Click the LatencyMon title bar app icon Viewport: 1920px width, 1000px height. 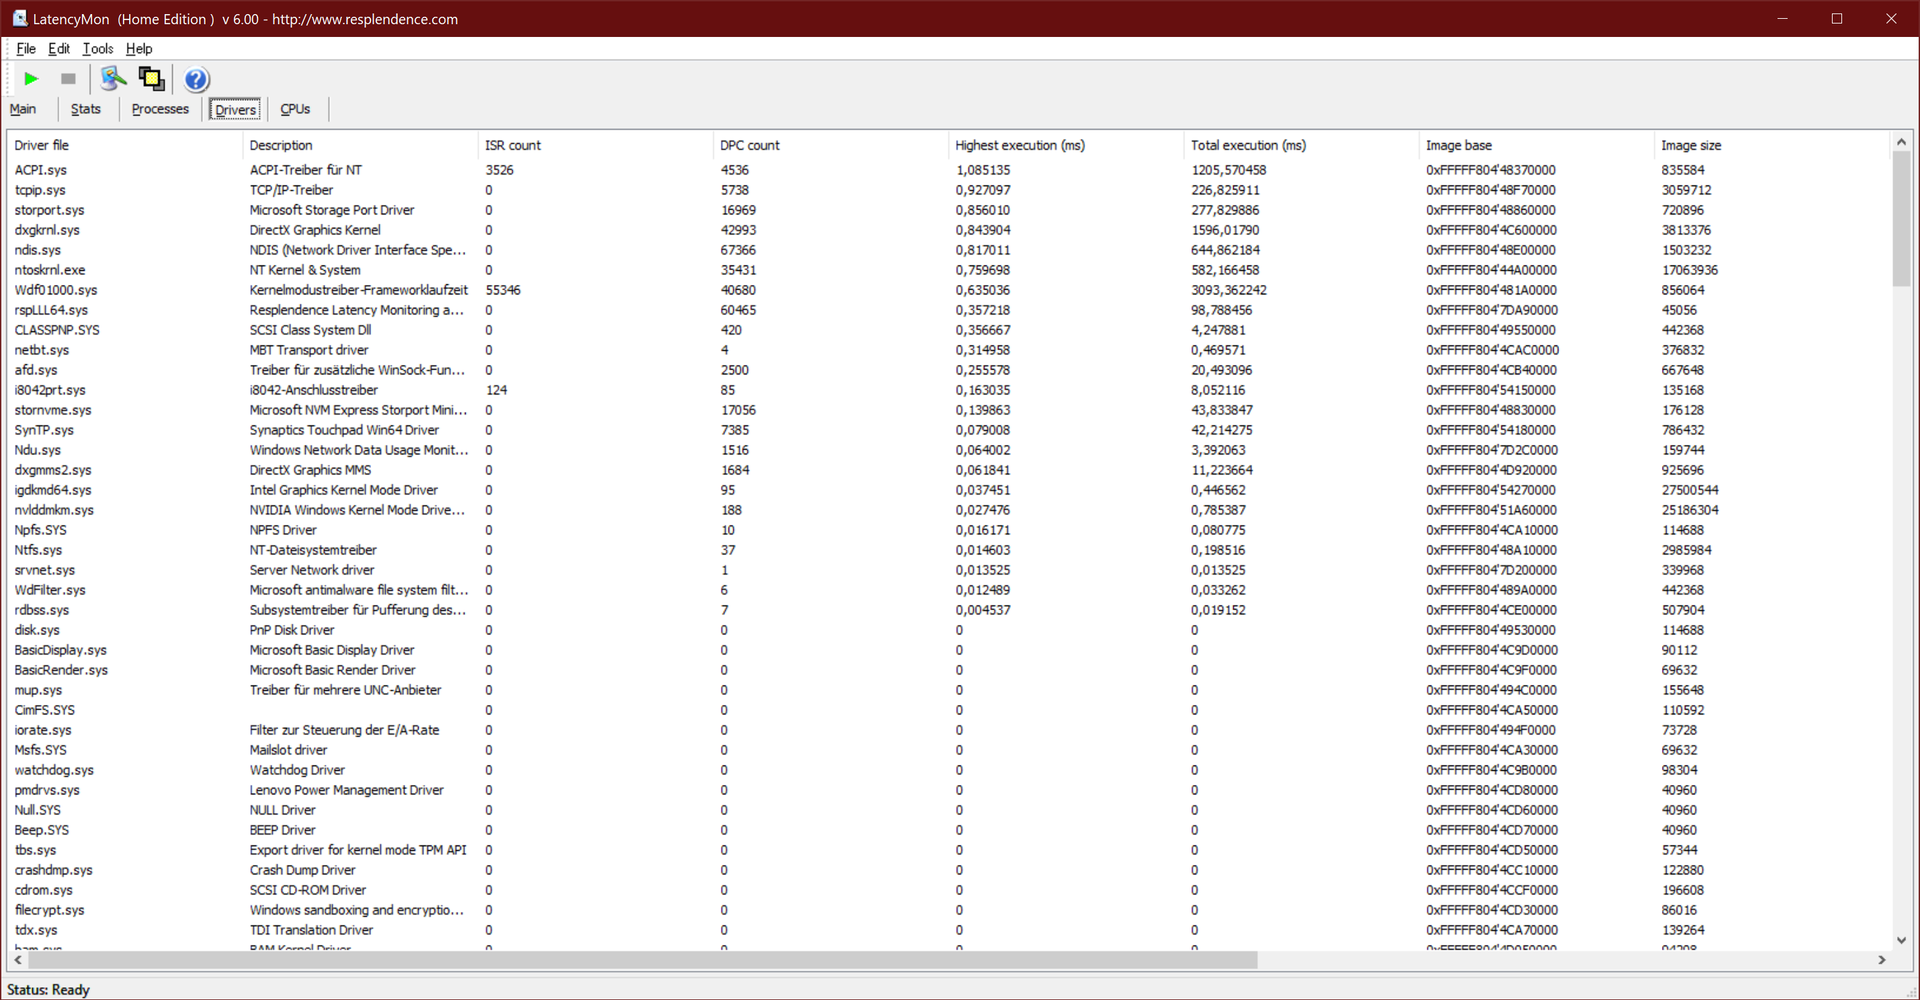tap(18, 18)
